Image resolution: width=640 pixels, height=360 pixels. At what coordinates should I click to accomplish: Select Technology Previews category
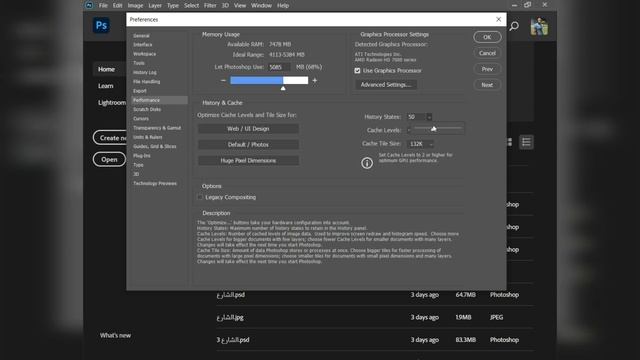(x=155, y=184)
